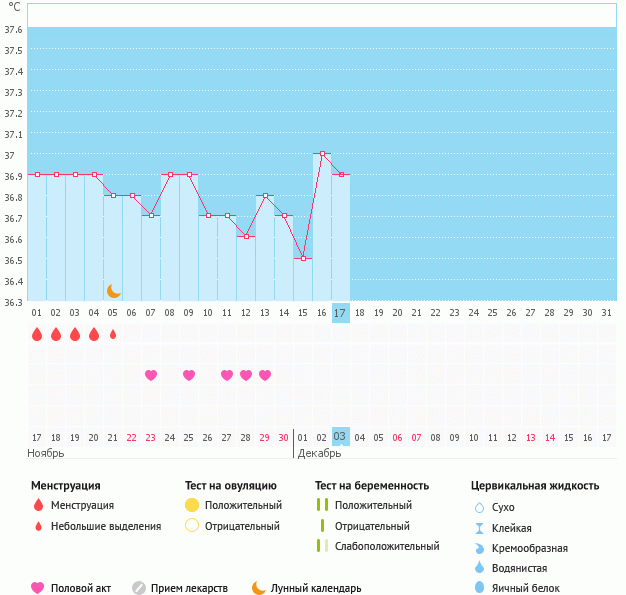Click the Ноябрь month label
The image size is (626, 595).
[46, 453]
